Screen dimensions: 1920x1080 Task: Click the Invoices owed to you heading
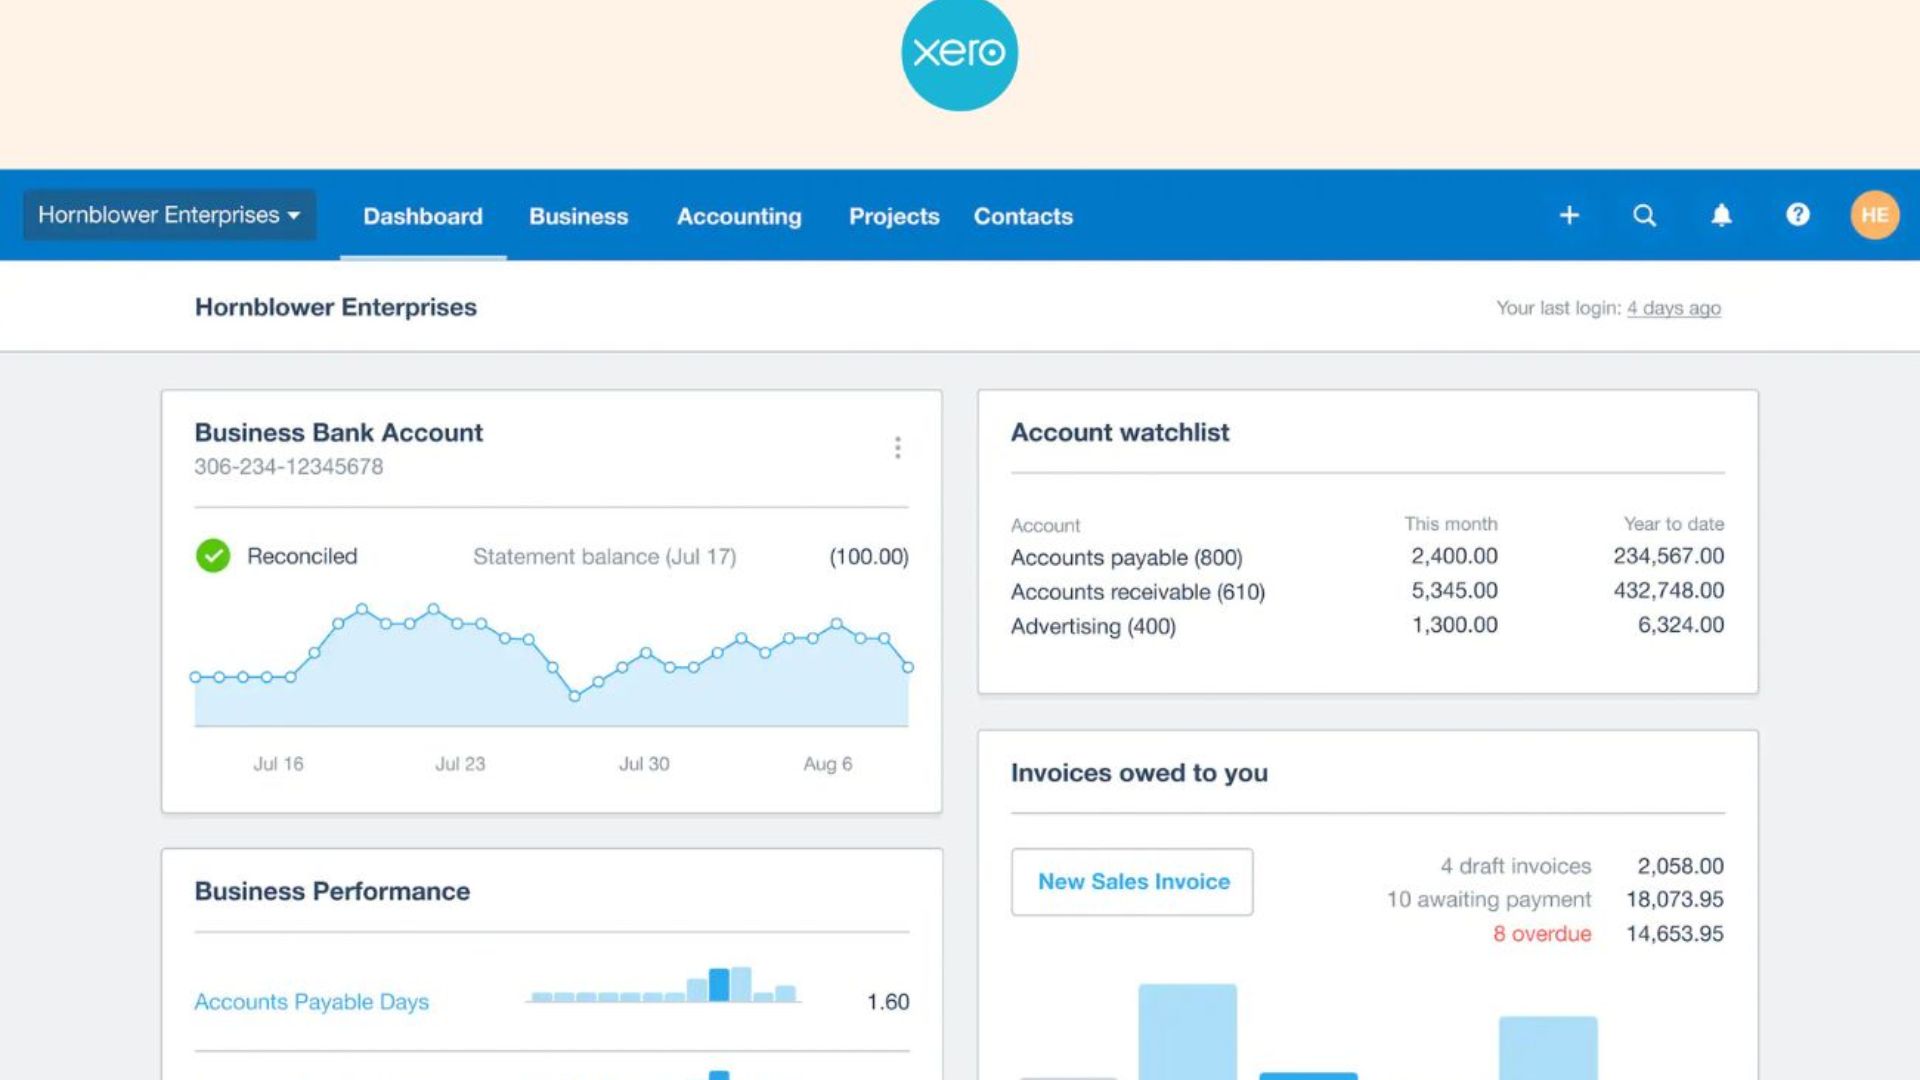(x=1139, y=773)
